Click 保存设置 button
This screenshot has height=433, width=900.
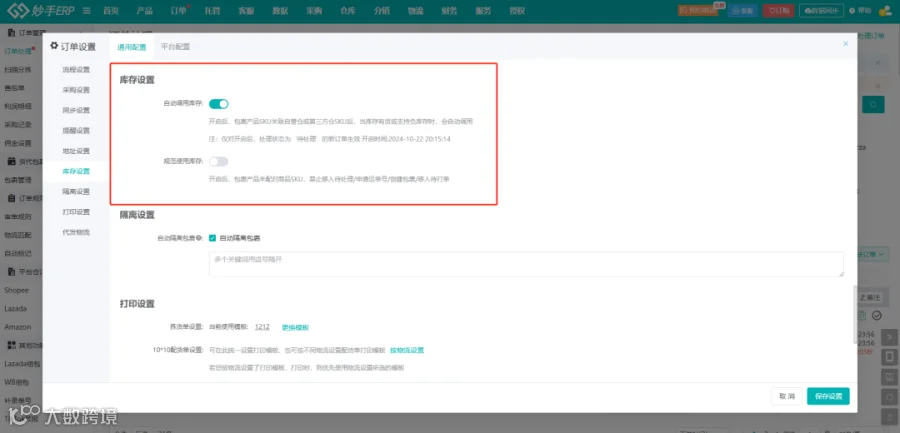tap(828, 396)
